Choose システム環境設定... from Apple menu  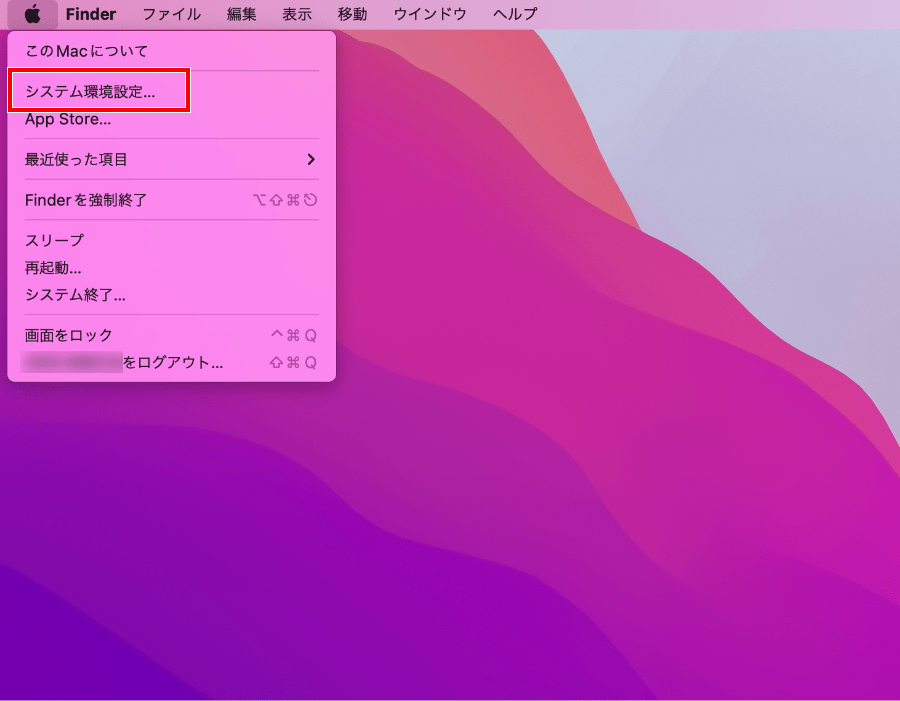[172, 92]
